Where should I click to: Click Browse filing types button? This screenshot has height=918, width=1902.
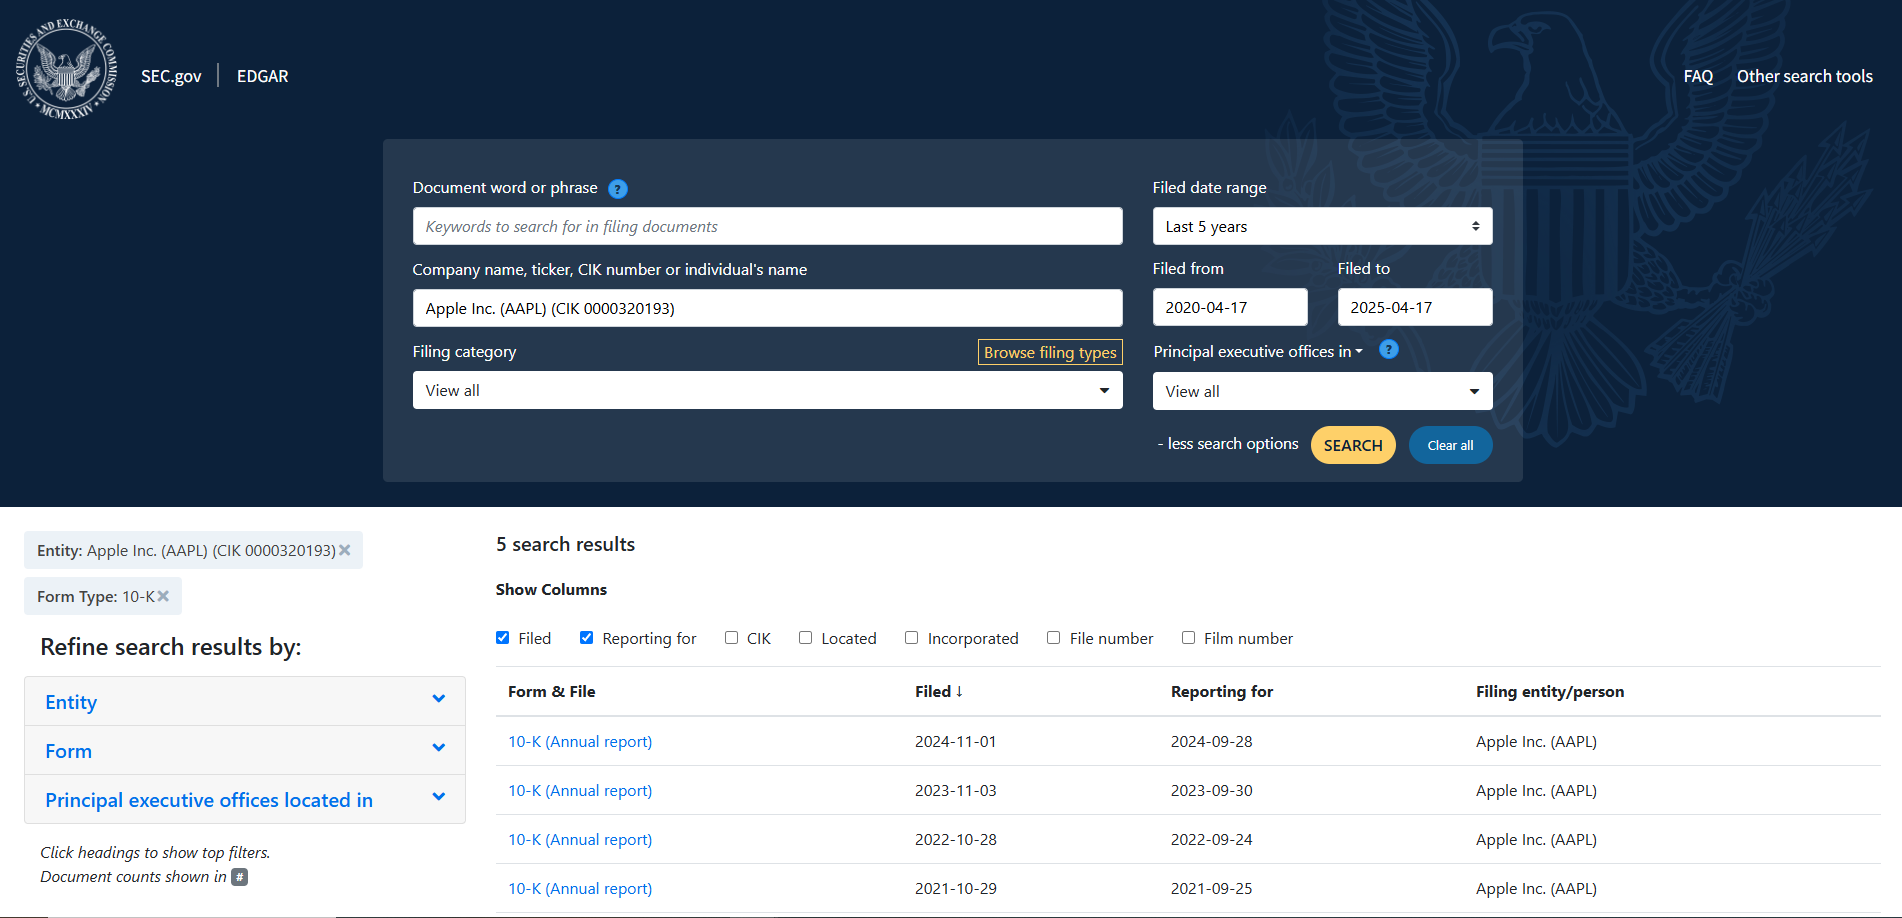(1050, 352)
